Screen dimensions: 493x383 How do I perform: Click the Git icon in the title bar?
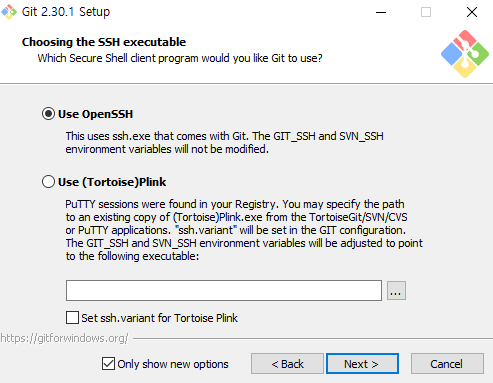pyautogui.click(x=9, y=12)
